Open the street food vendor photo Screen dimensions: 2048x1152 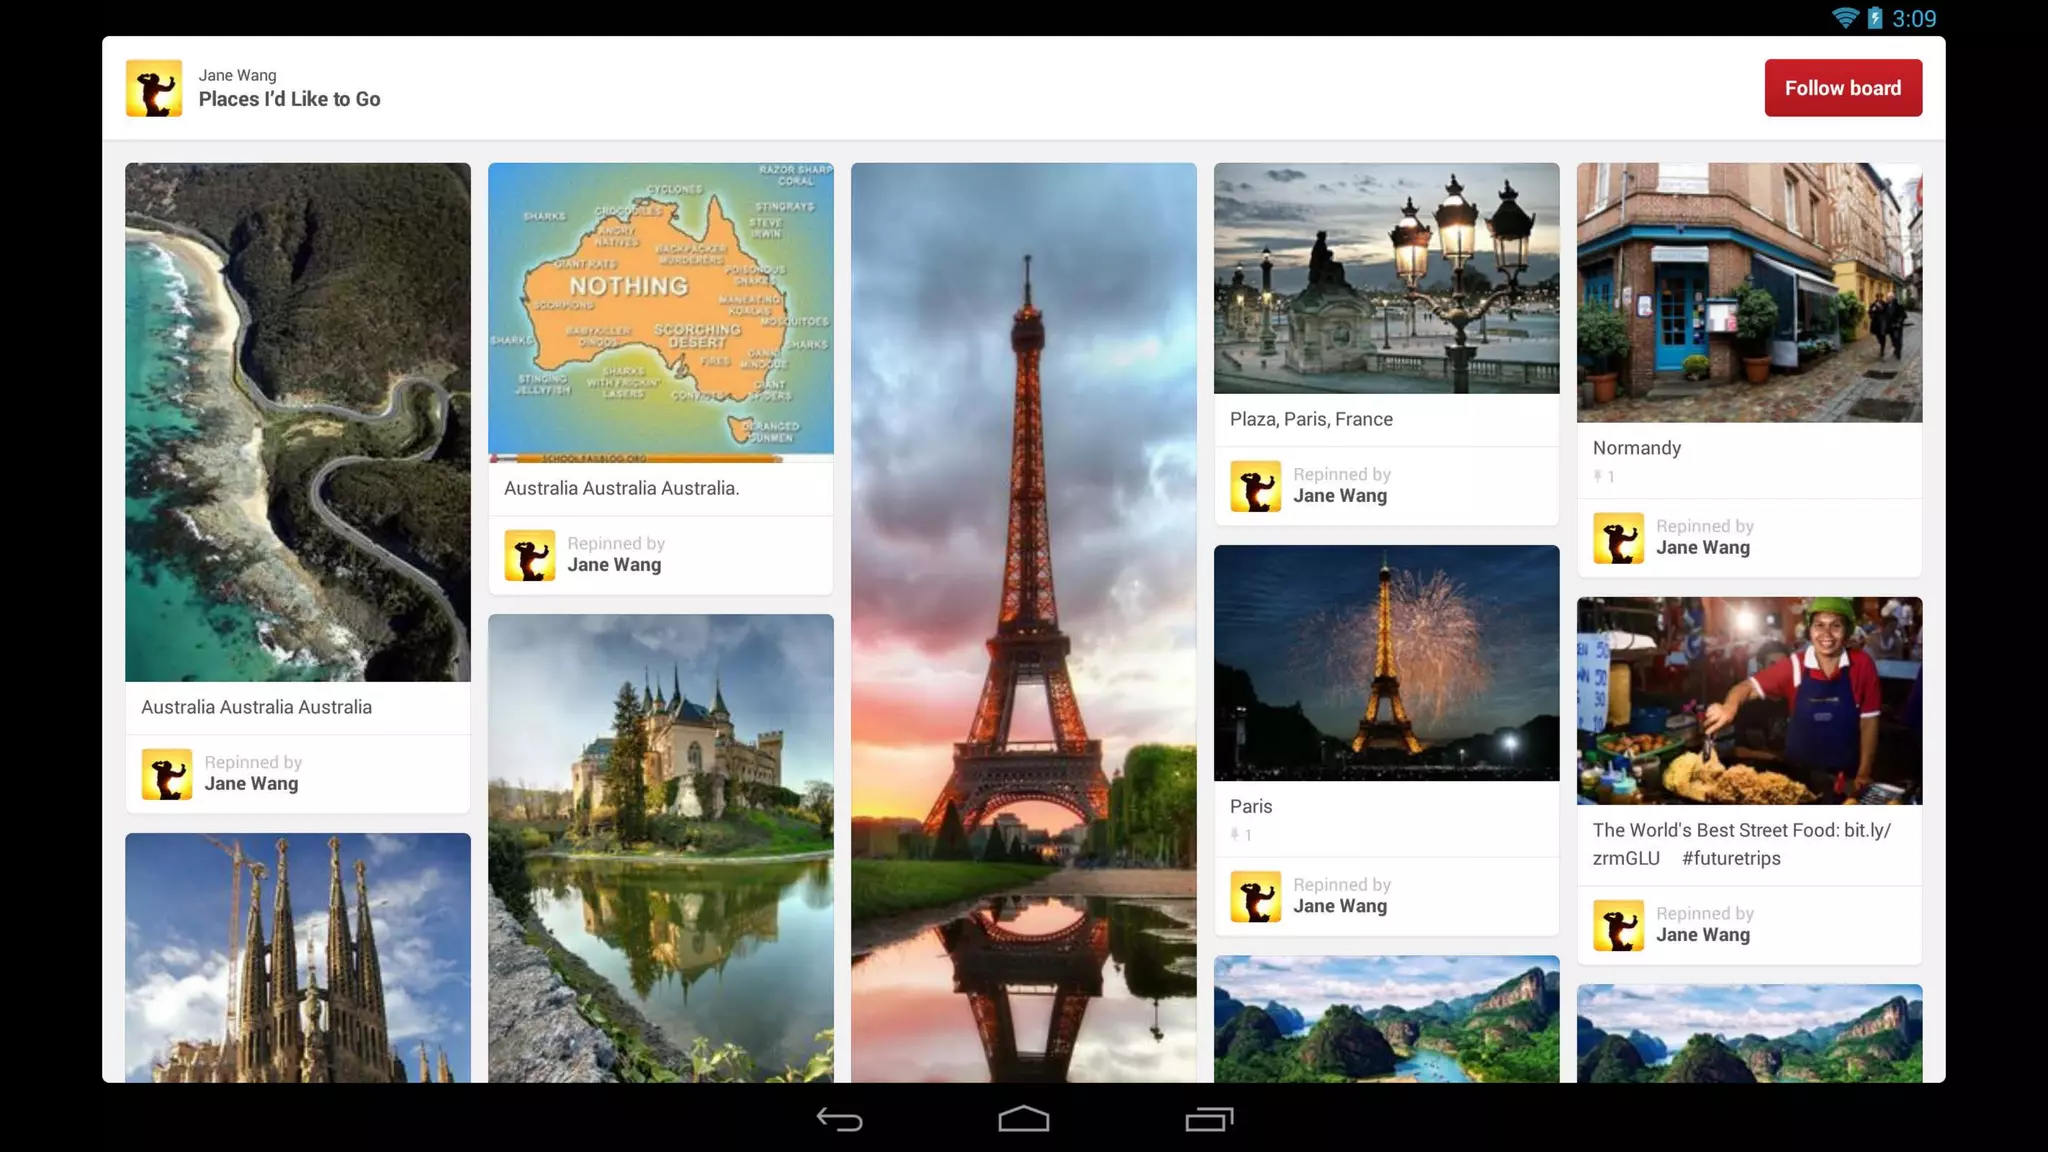1748,700
